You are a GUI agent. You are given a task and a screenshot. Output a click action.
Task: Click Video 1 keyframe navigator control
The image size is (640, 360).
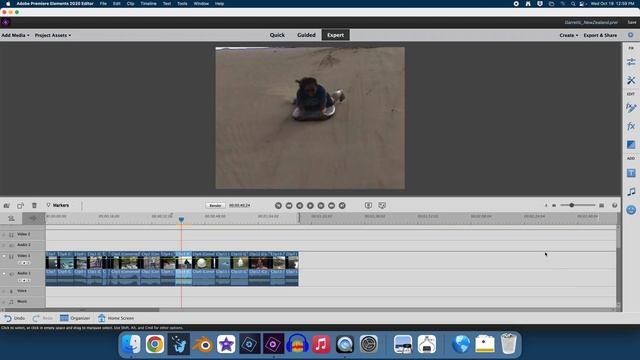(x=24, y=263)
